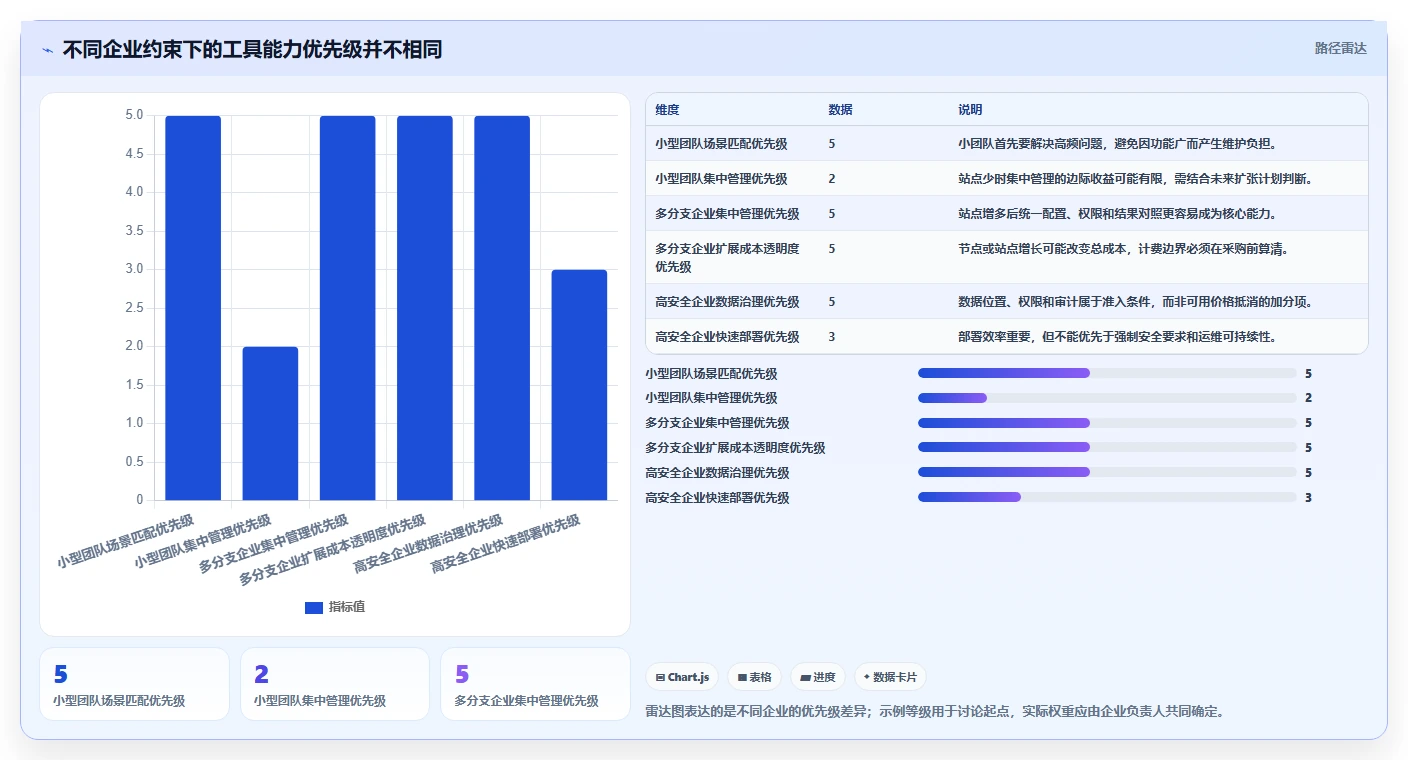Click the footnote starting 雷达图表达的是不同企业的优先级差异
The image size is (1408, 760).
click(935, 712)
